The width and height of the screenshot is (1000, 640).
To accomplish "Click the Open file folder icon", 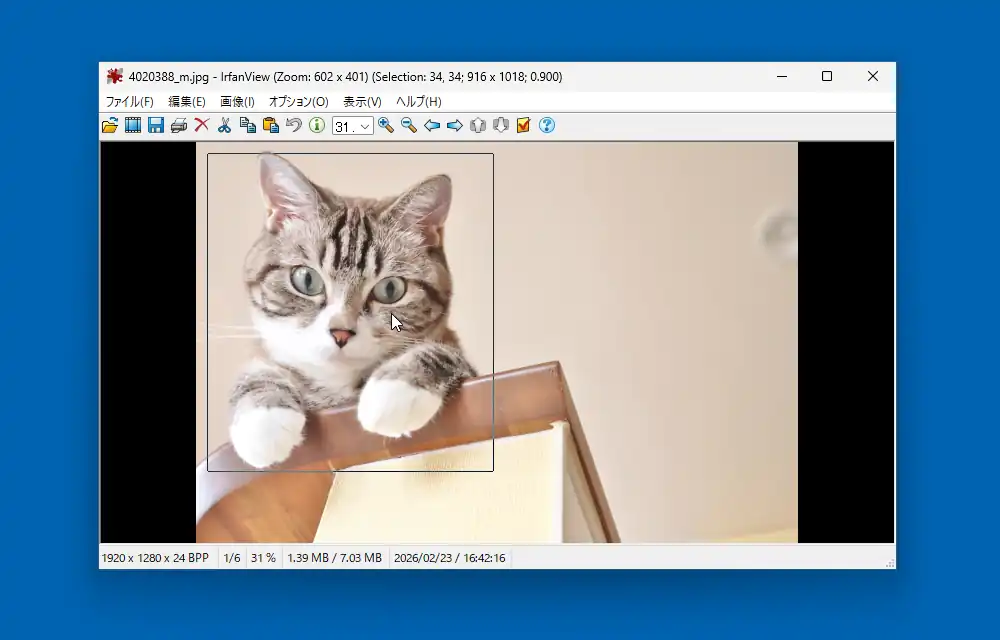I will (110, 125).
